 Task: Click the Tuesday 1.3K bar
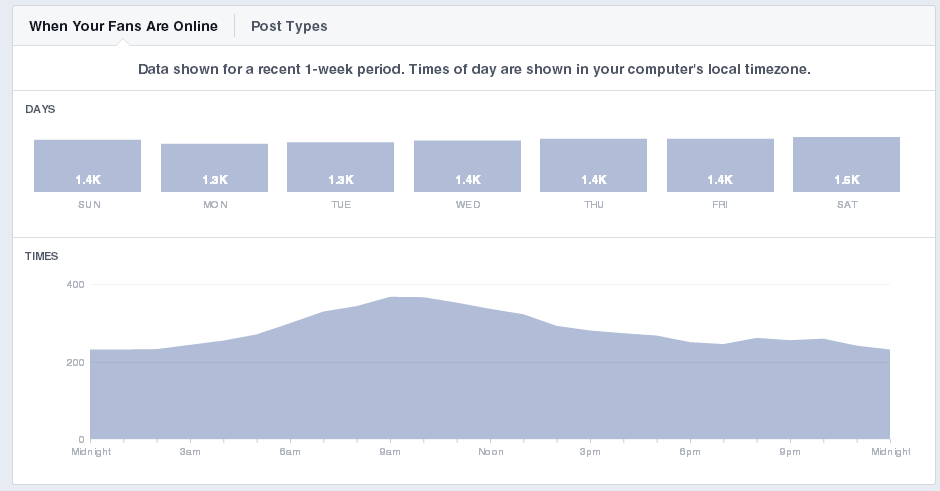pyautogui.click(x=341, y=167)
